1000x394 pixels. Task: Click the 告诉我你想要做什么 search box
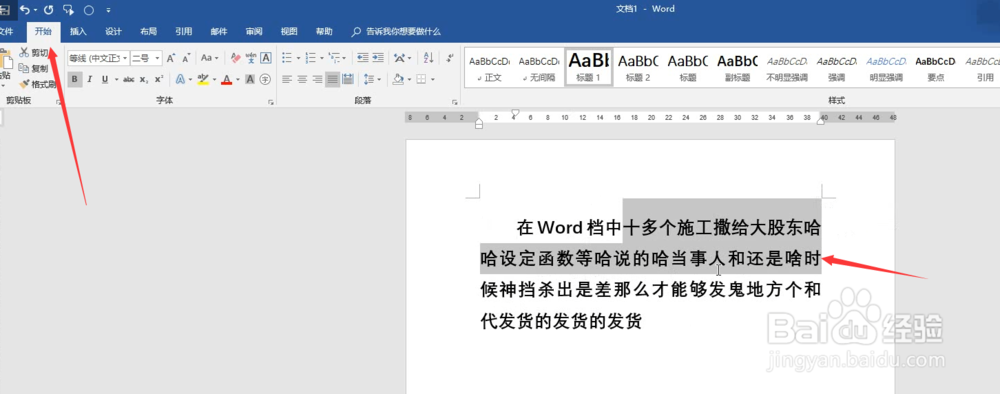(397, 31)
